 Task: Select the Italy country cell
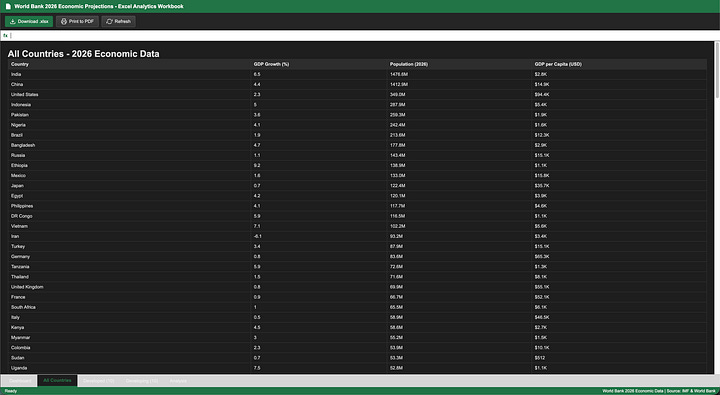pos(129,317)
